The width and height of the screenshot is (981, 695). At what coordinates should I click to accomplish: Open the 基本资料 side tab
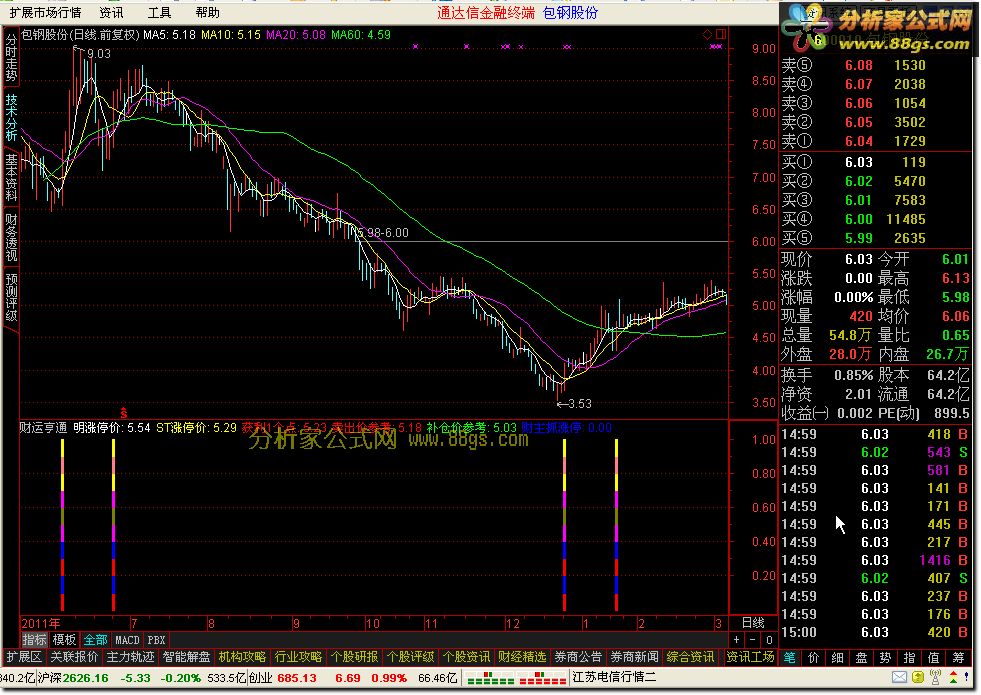[11, 177]
